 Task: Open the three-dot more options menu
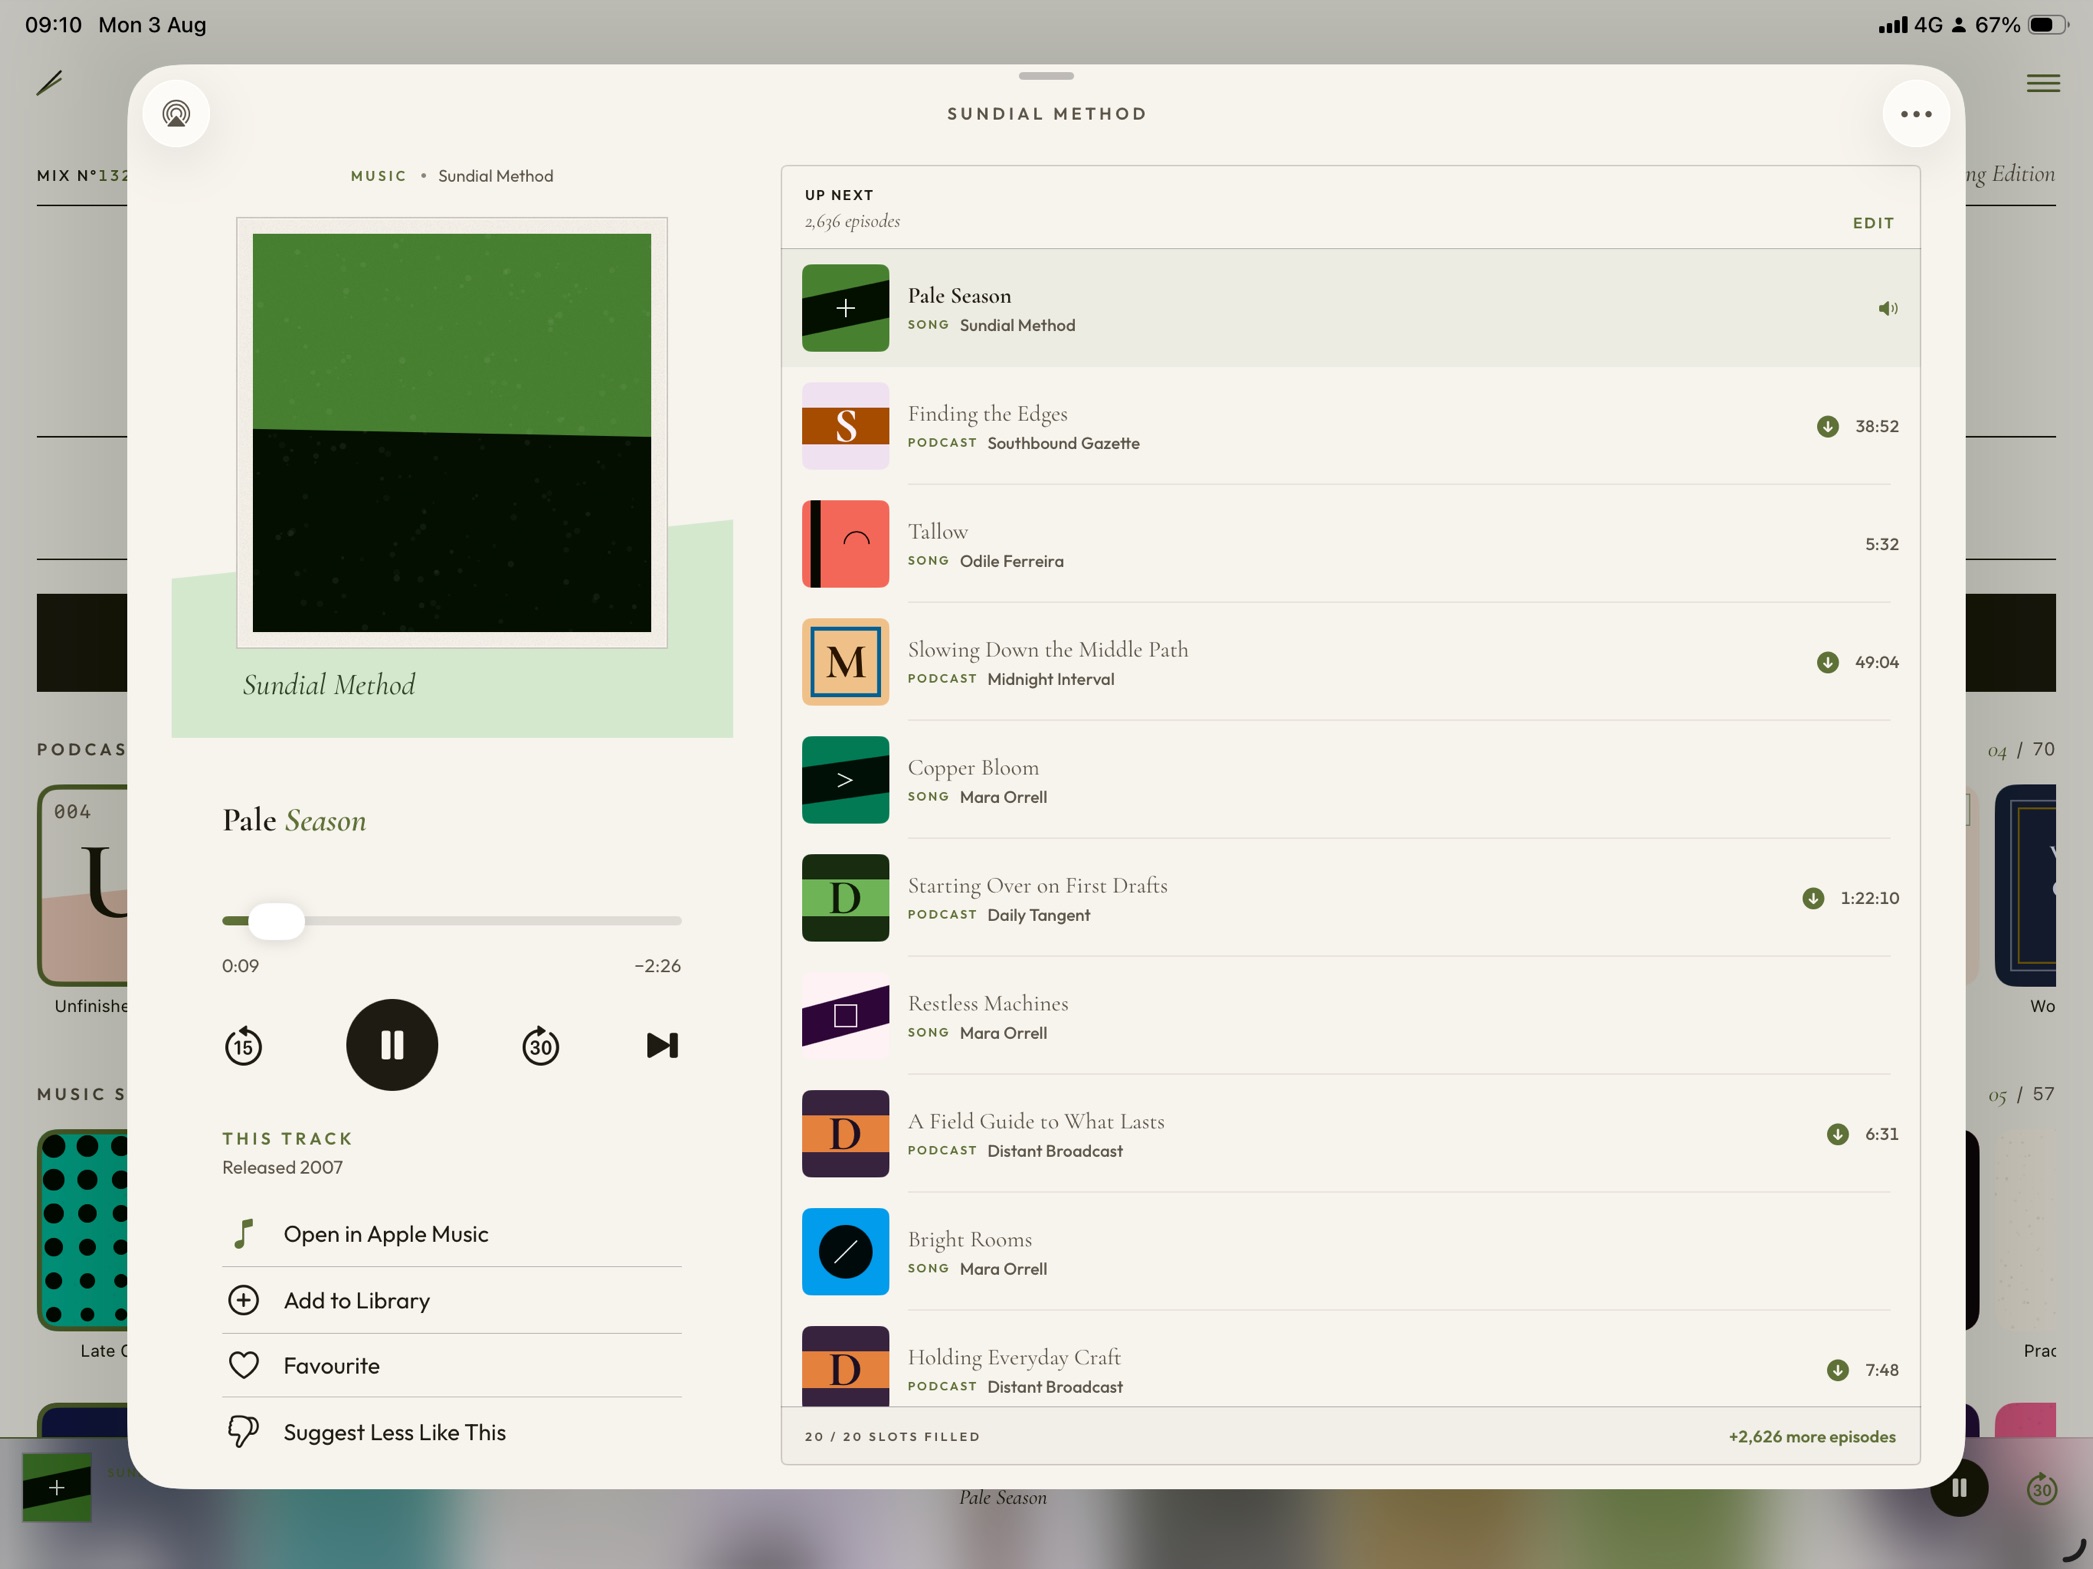click(x=1916, y=114)
